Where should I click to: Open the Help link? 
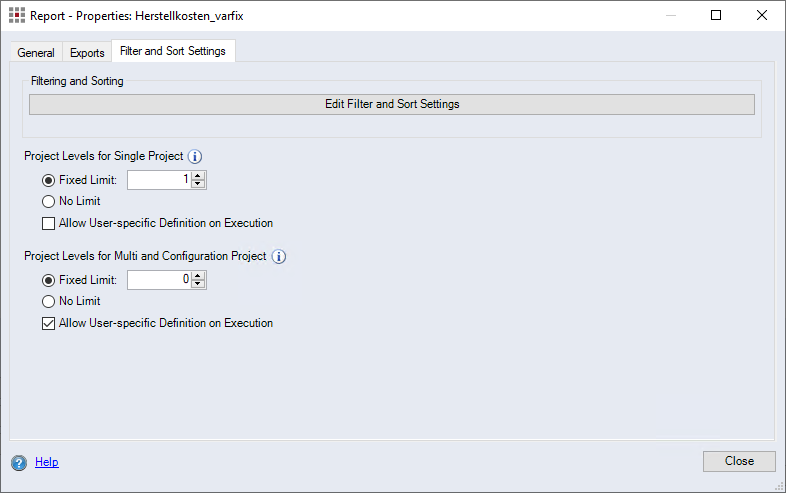pos(47,462)
